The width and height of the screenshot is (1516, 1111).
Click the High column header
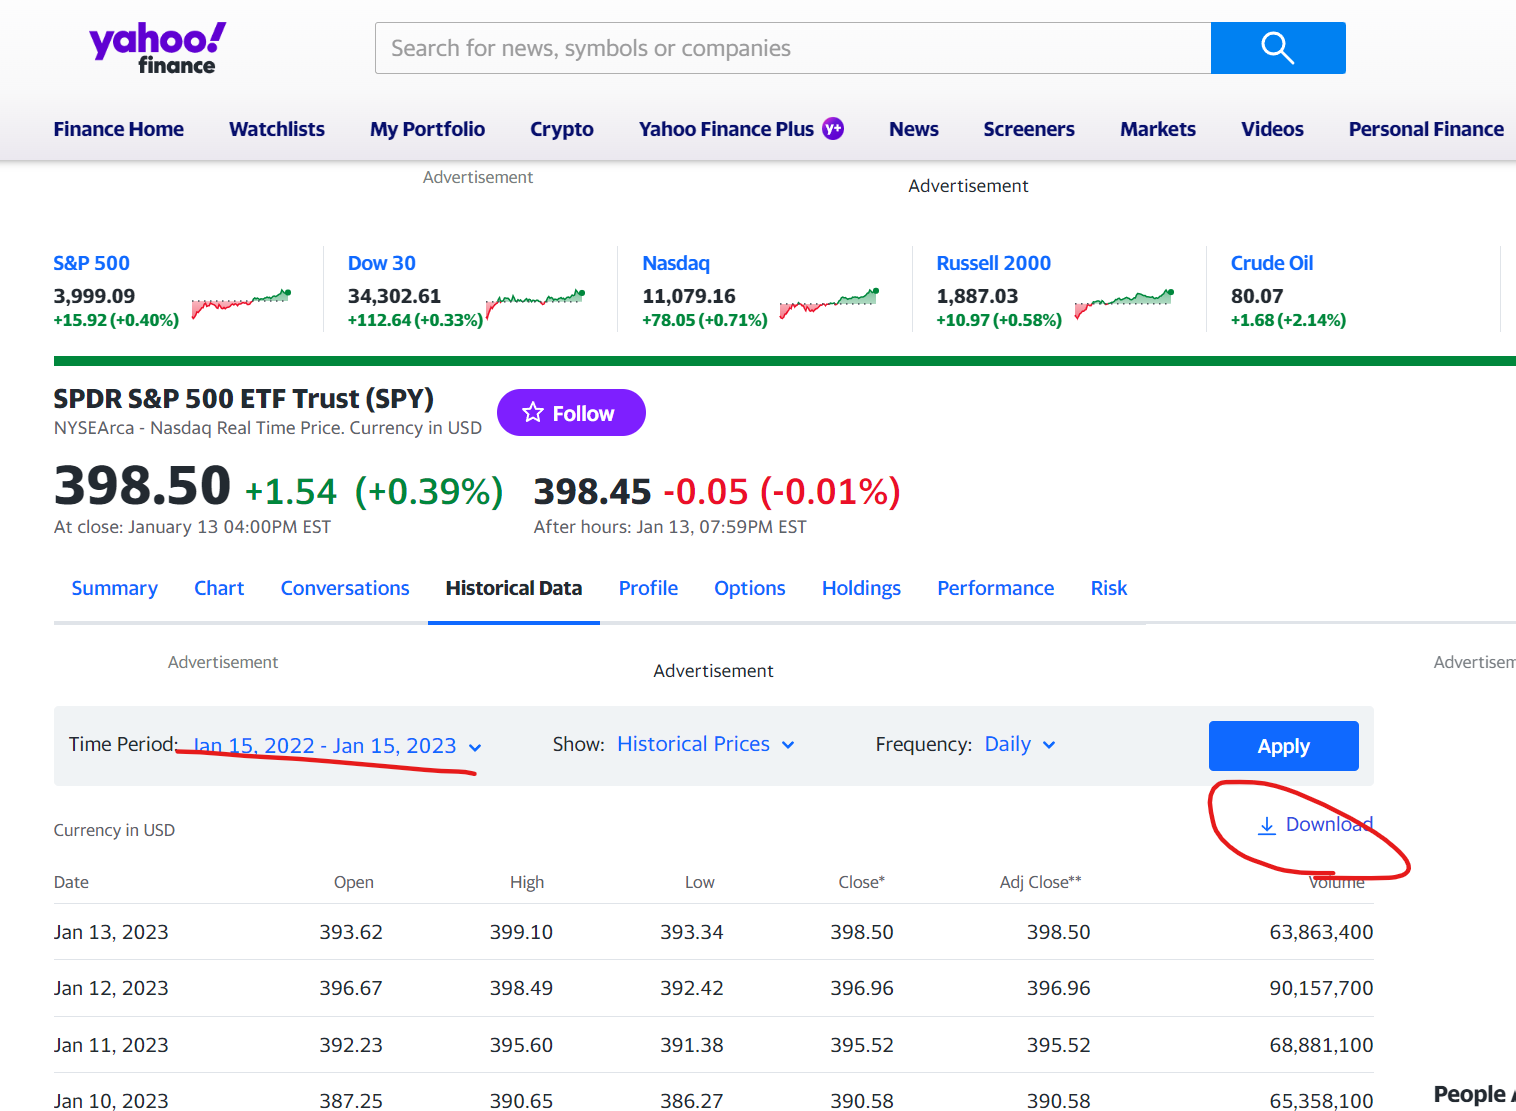tap(527, 882)
